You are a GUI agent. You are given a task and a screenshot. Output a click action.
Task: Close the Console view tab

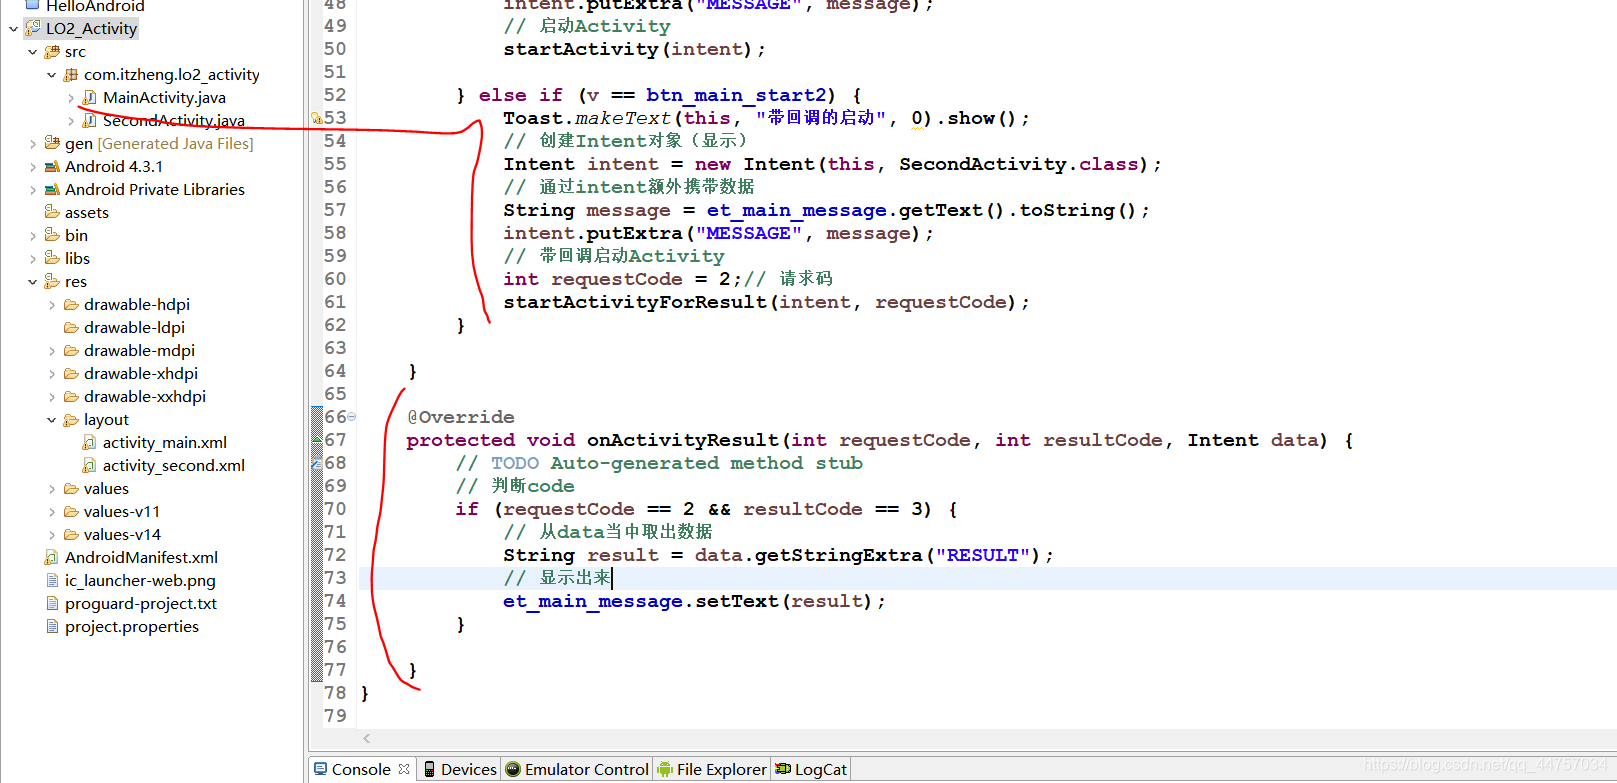404,769
